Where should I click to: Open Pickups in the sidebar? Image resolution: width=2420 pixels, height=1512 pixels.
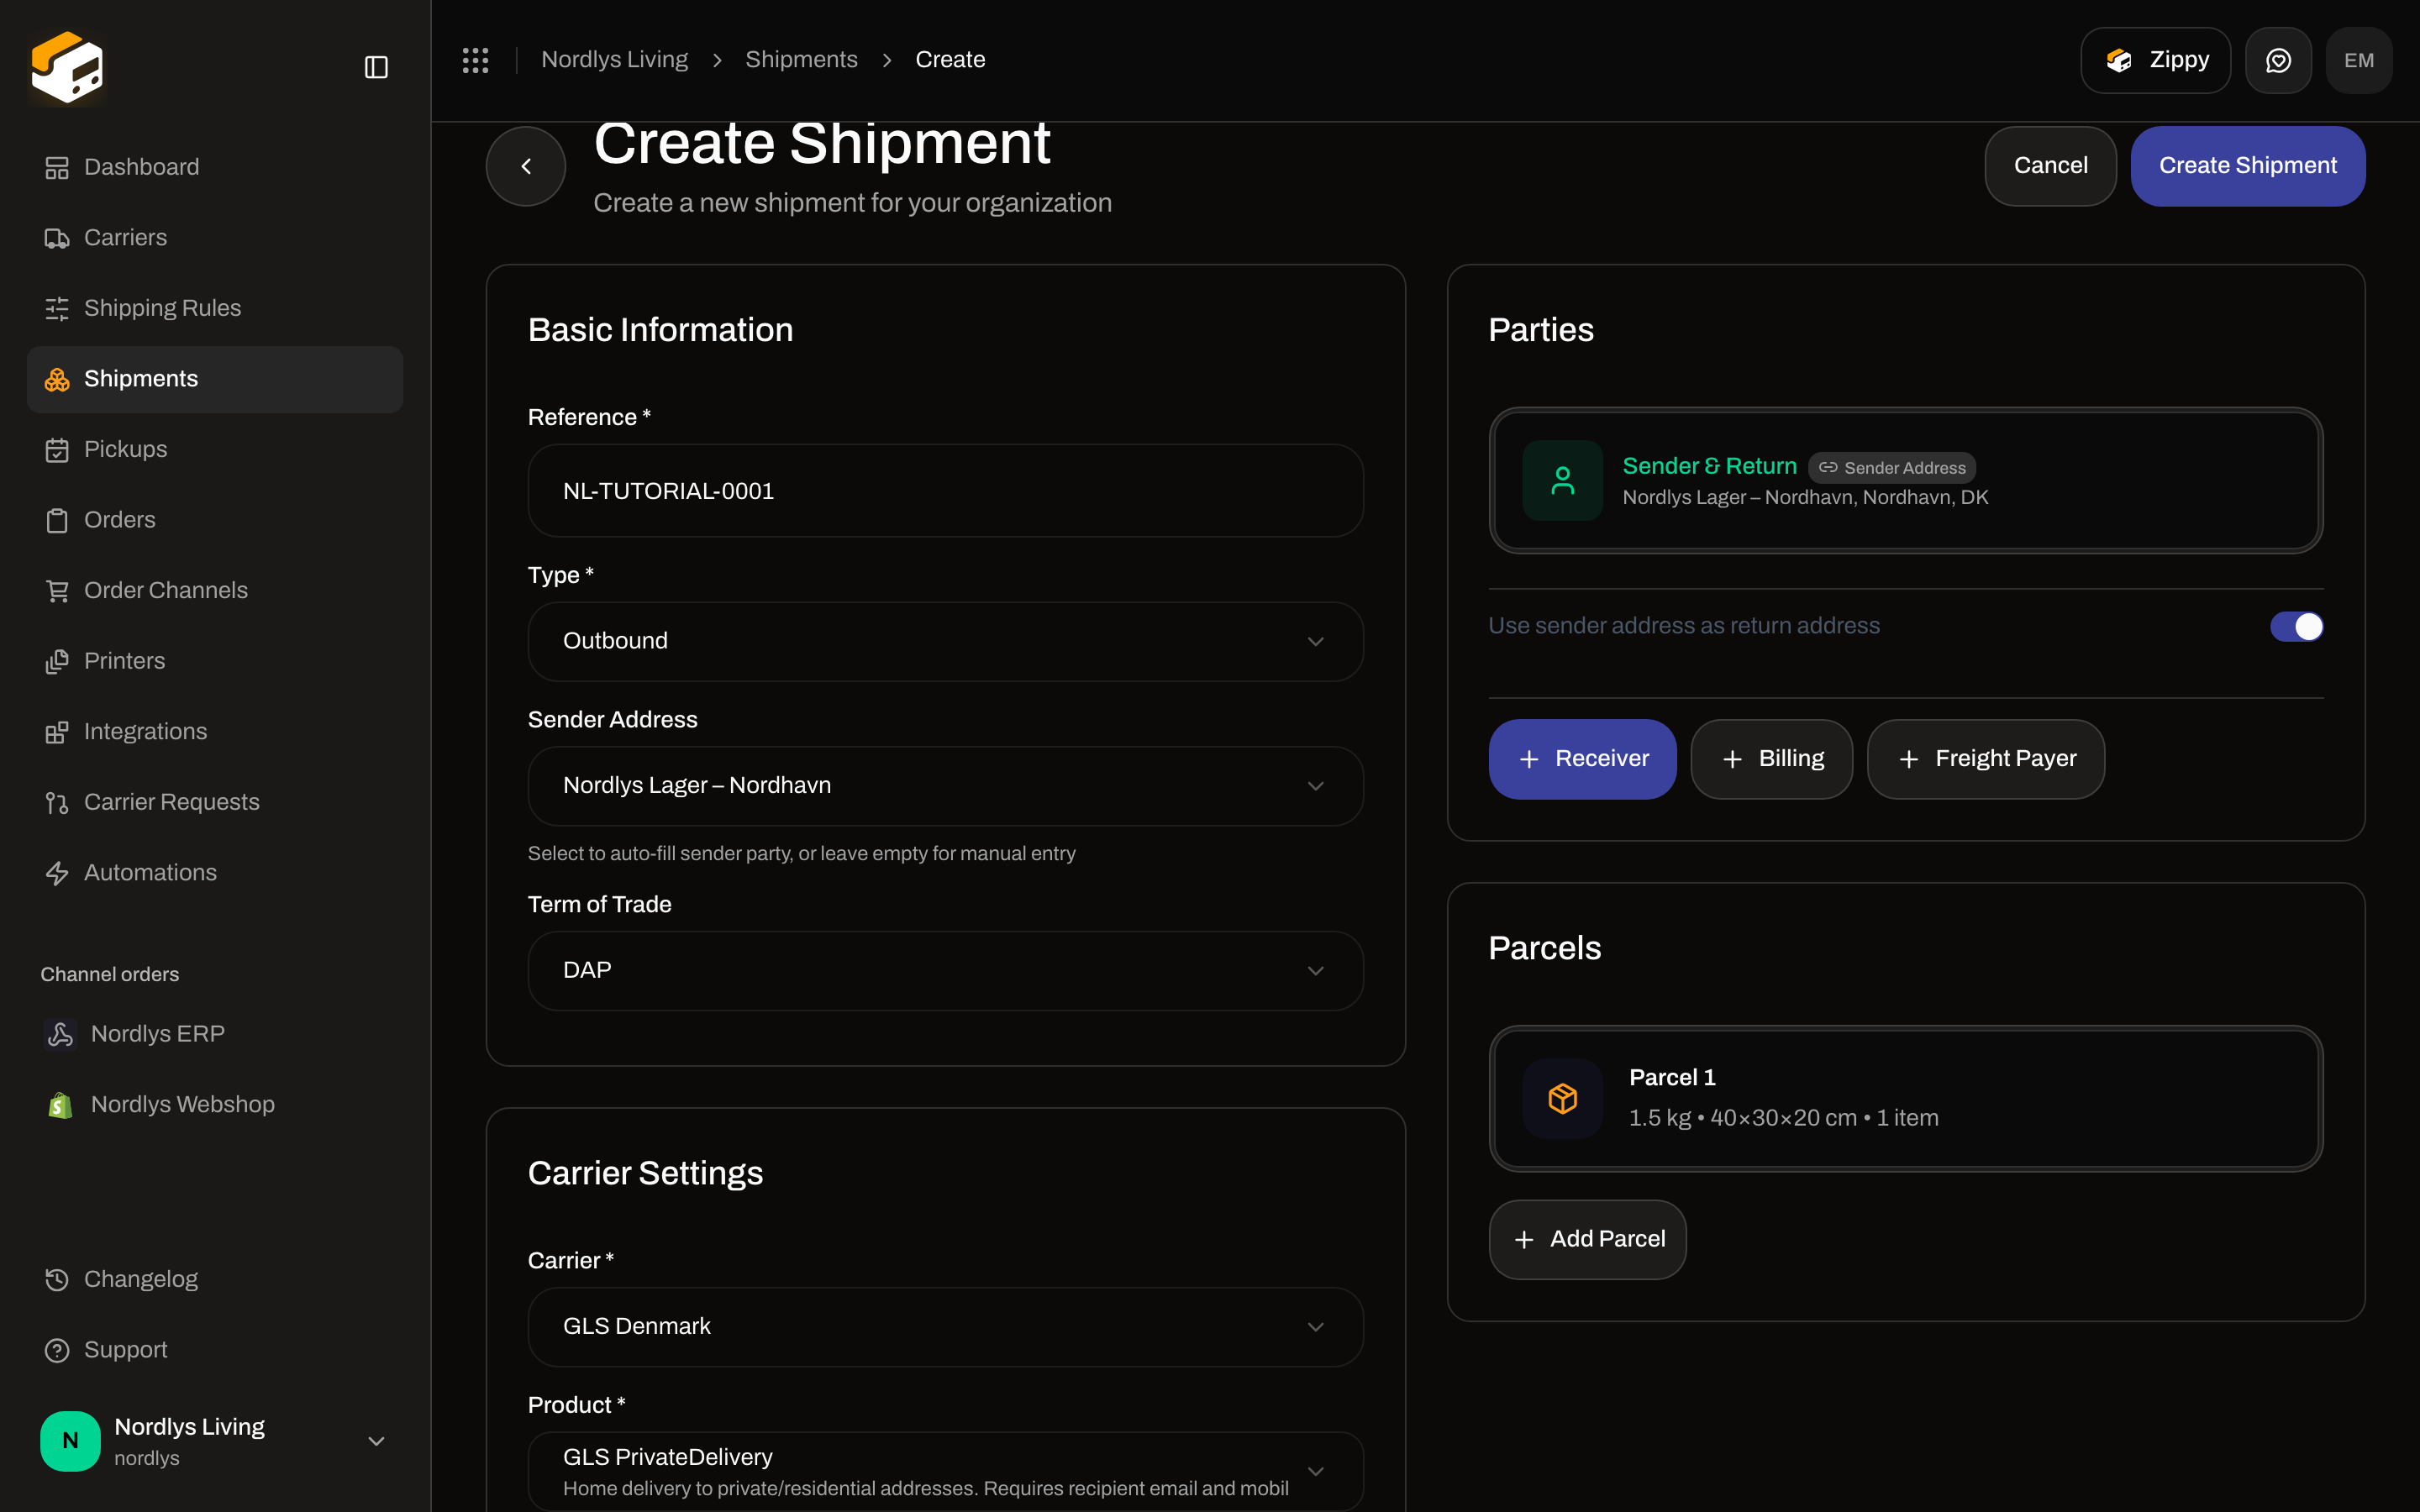point(215,450)
